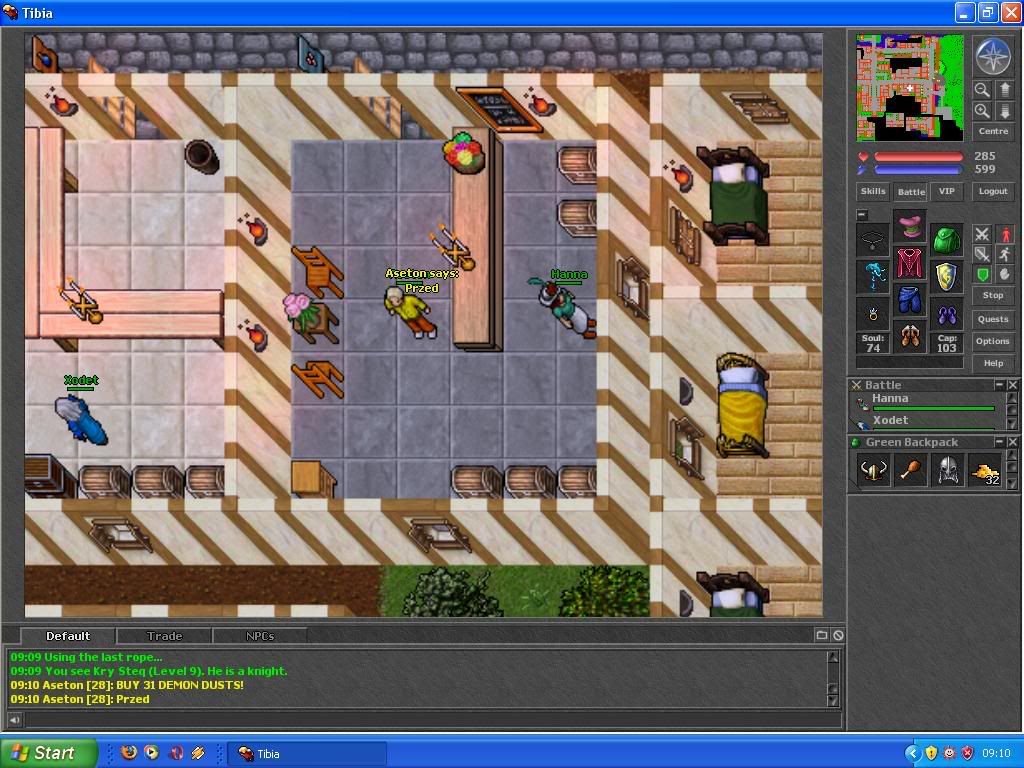
Task: Click on the minimap
Action: (910, 88)
